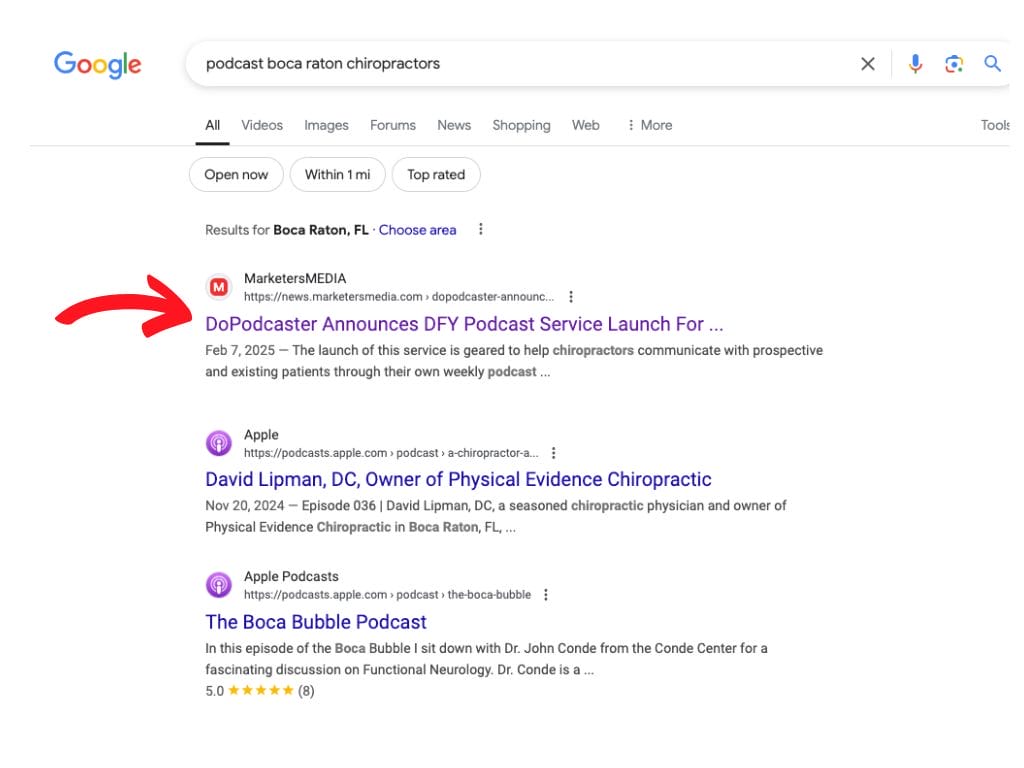The height and width of the screenshot is (768, 1024).
Task: Open options menu next to Choose area
Action: pos(481,230)
